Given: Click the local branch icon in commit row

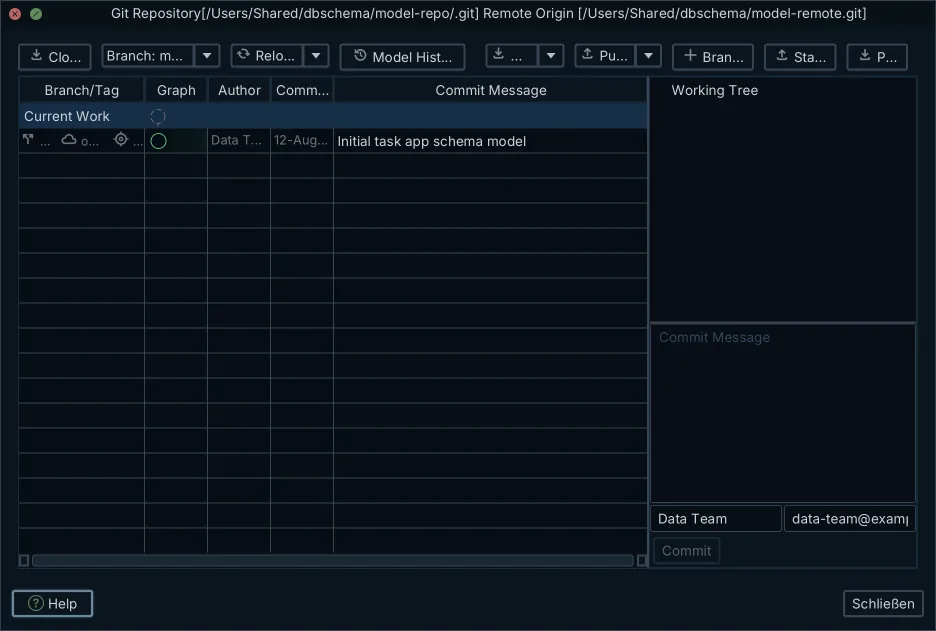Looking at the screenshot, I should 28,140.
